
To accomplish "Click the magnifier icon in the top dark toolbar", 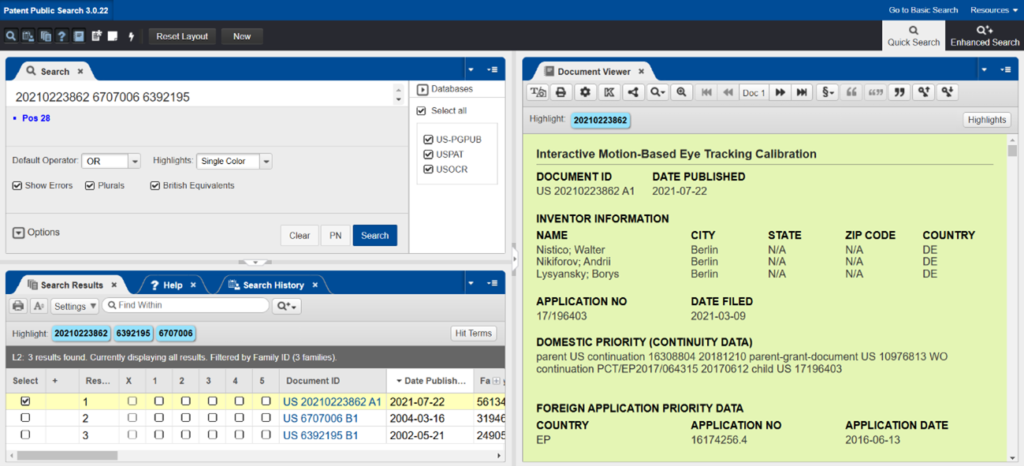I will 10,37.
